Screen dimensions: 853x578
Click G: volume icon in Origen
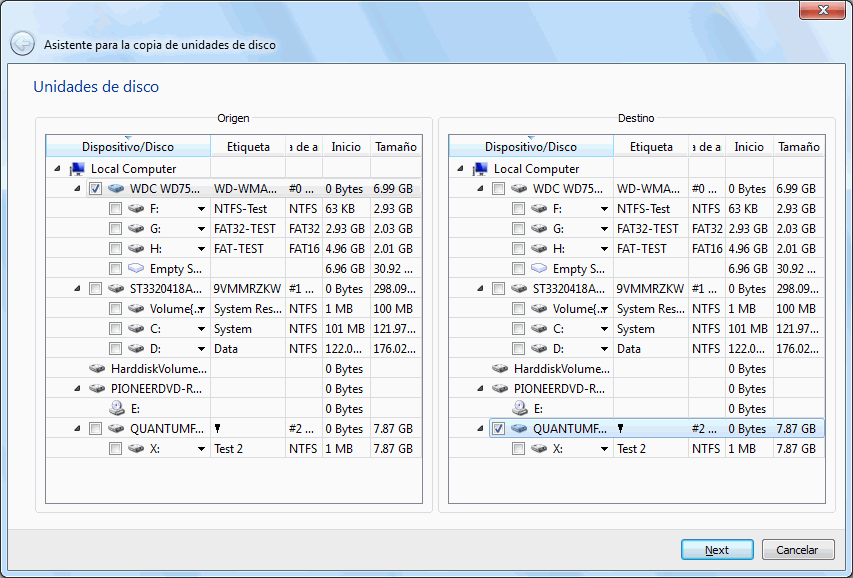tap(136, 229)
